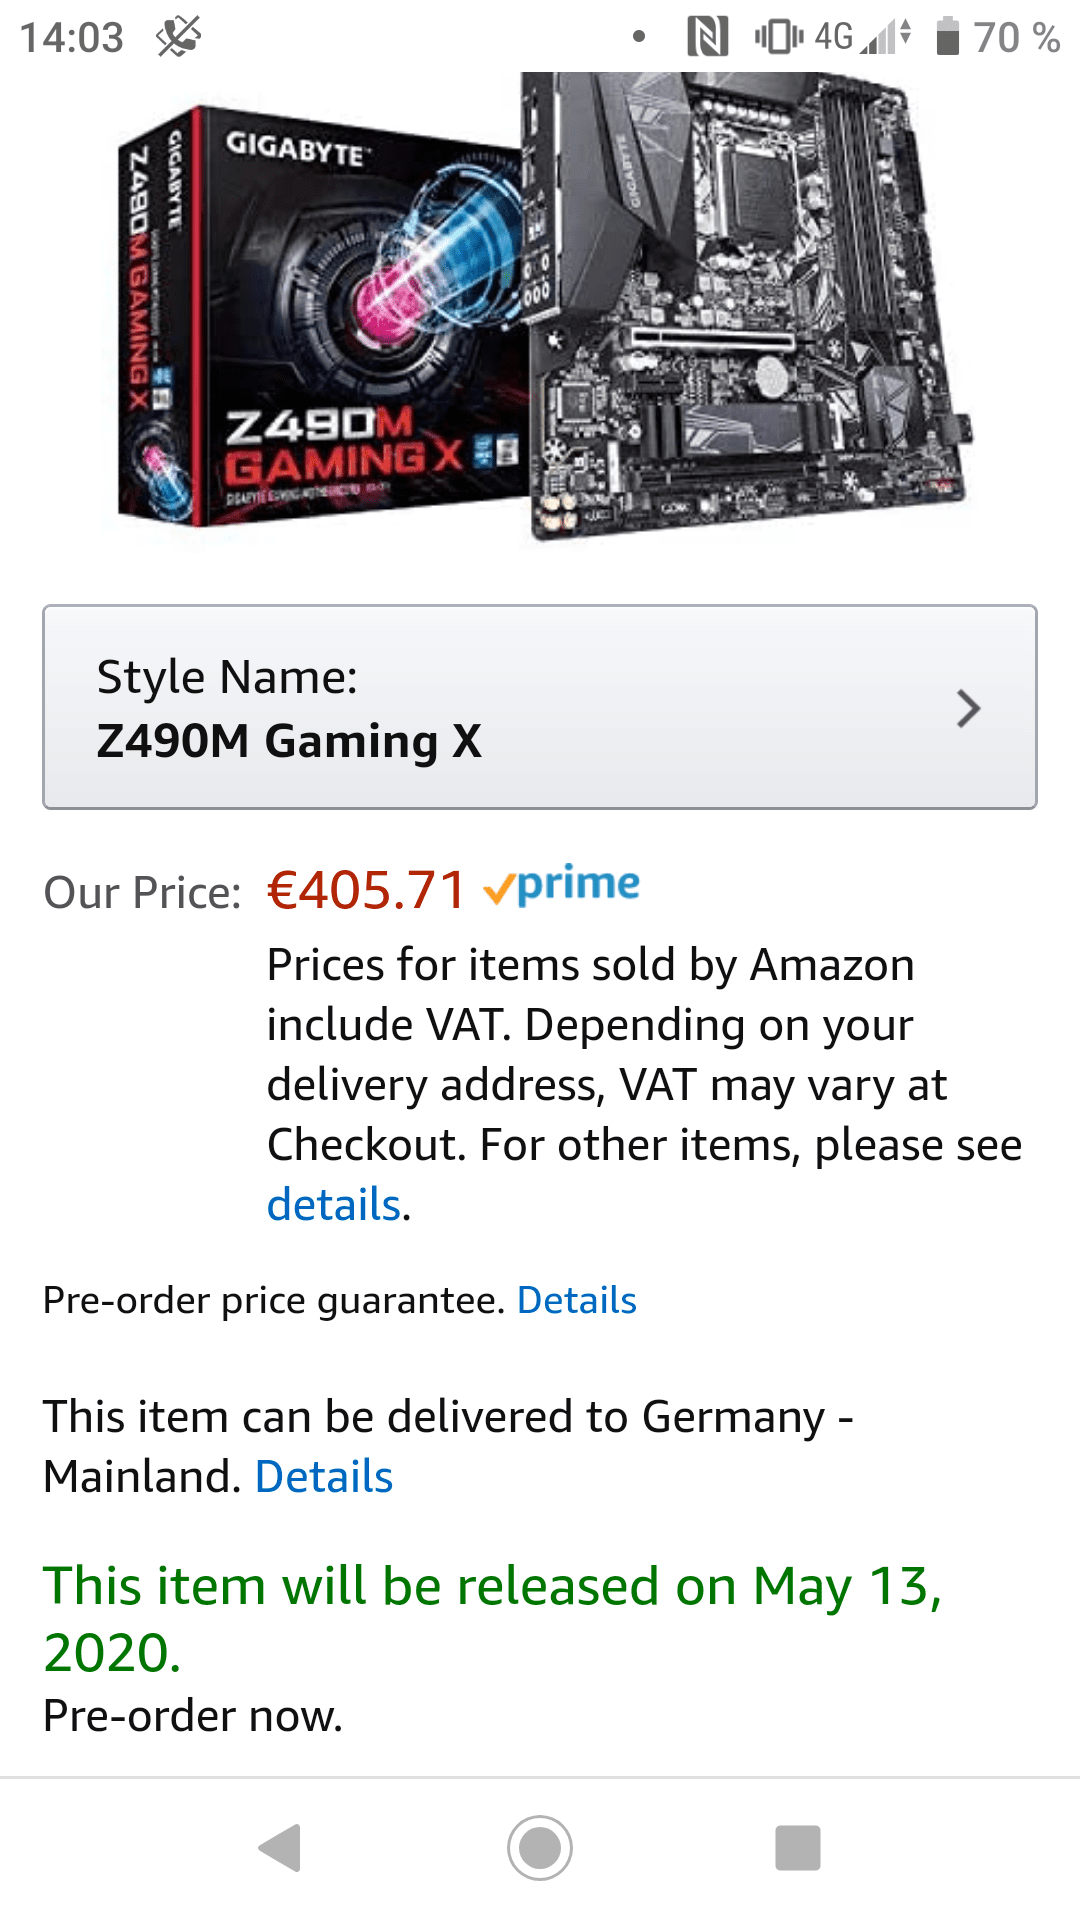This screenshot has width=1080, height=1920.
Task: Tap the green release date notice
Action: (492, 1619)
